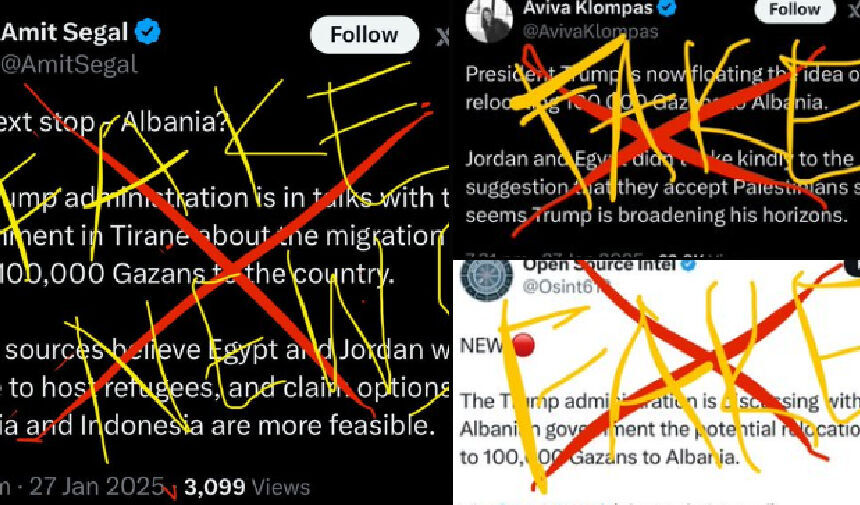The image size is (860, 505).
Task: Click the dark button in Open Source Intel post corner
Action: tap(852, 266)
